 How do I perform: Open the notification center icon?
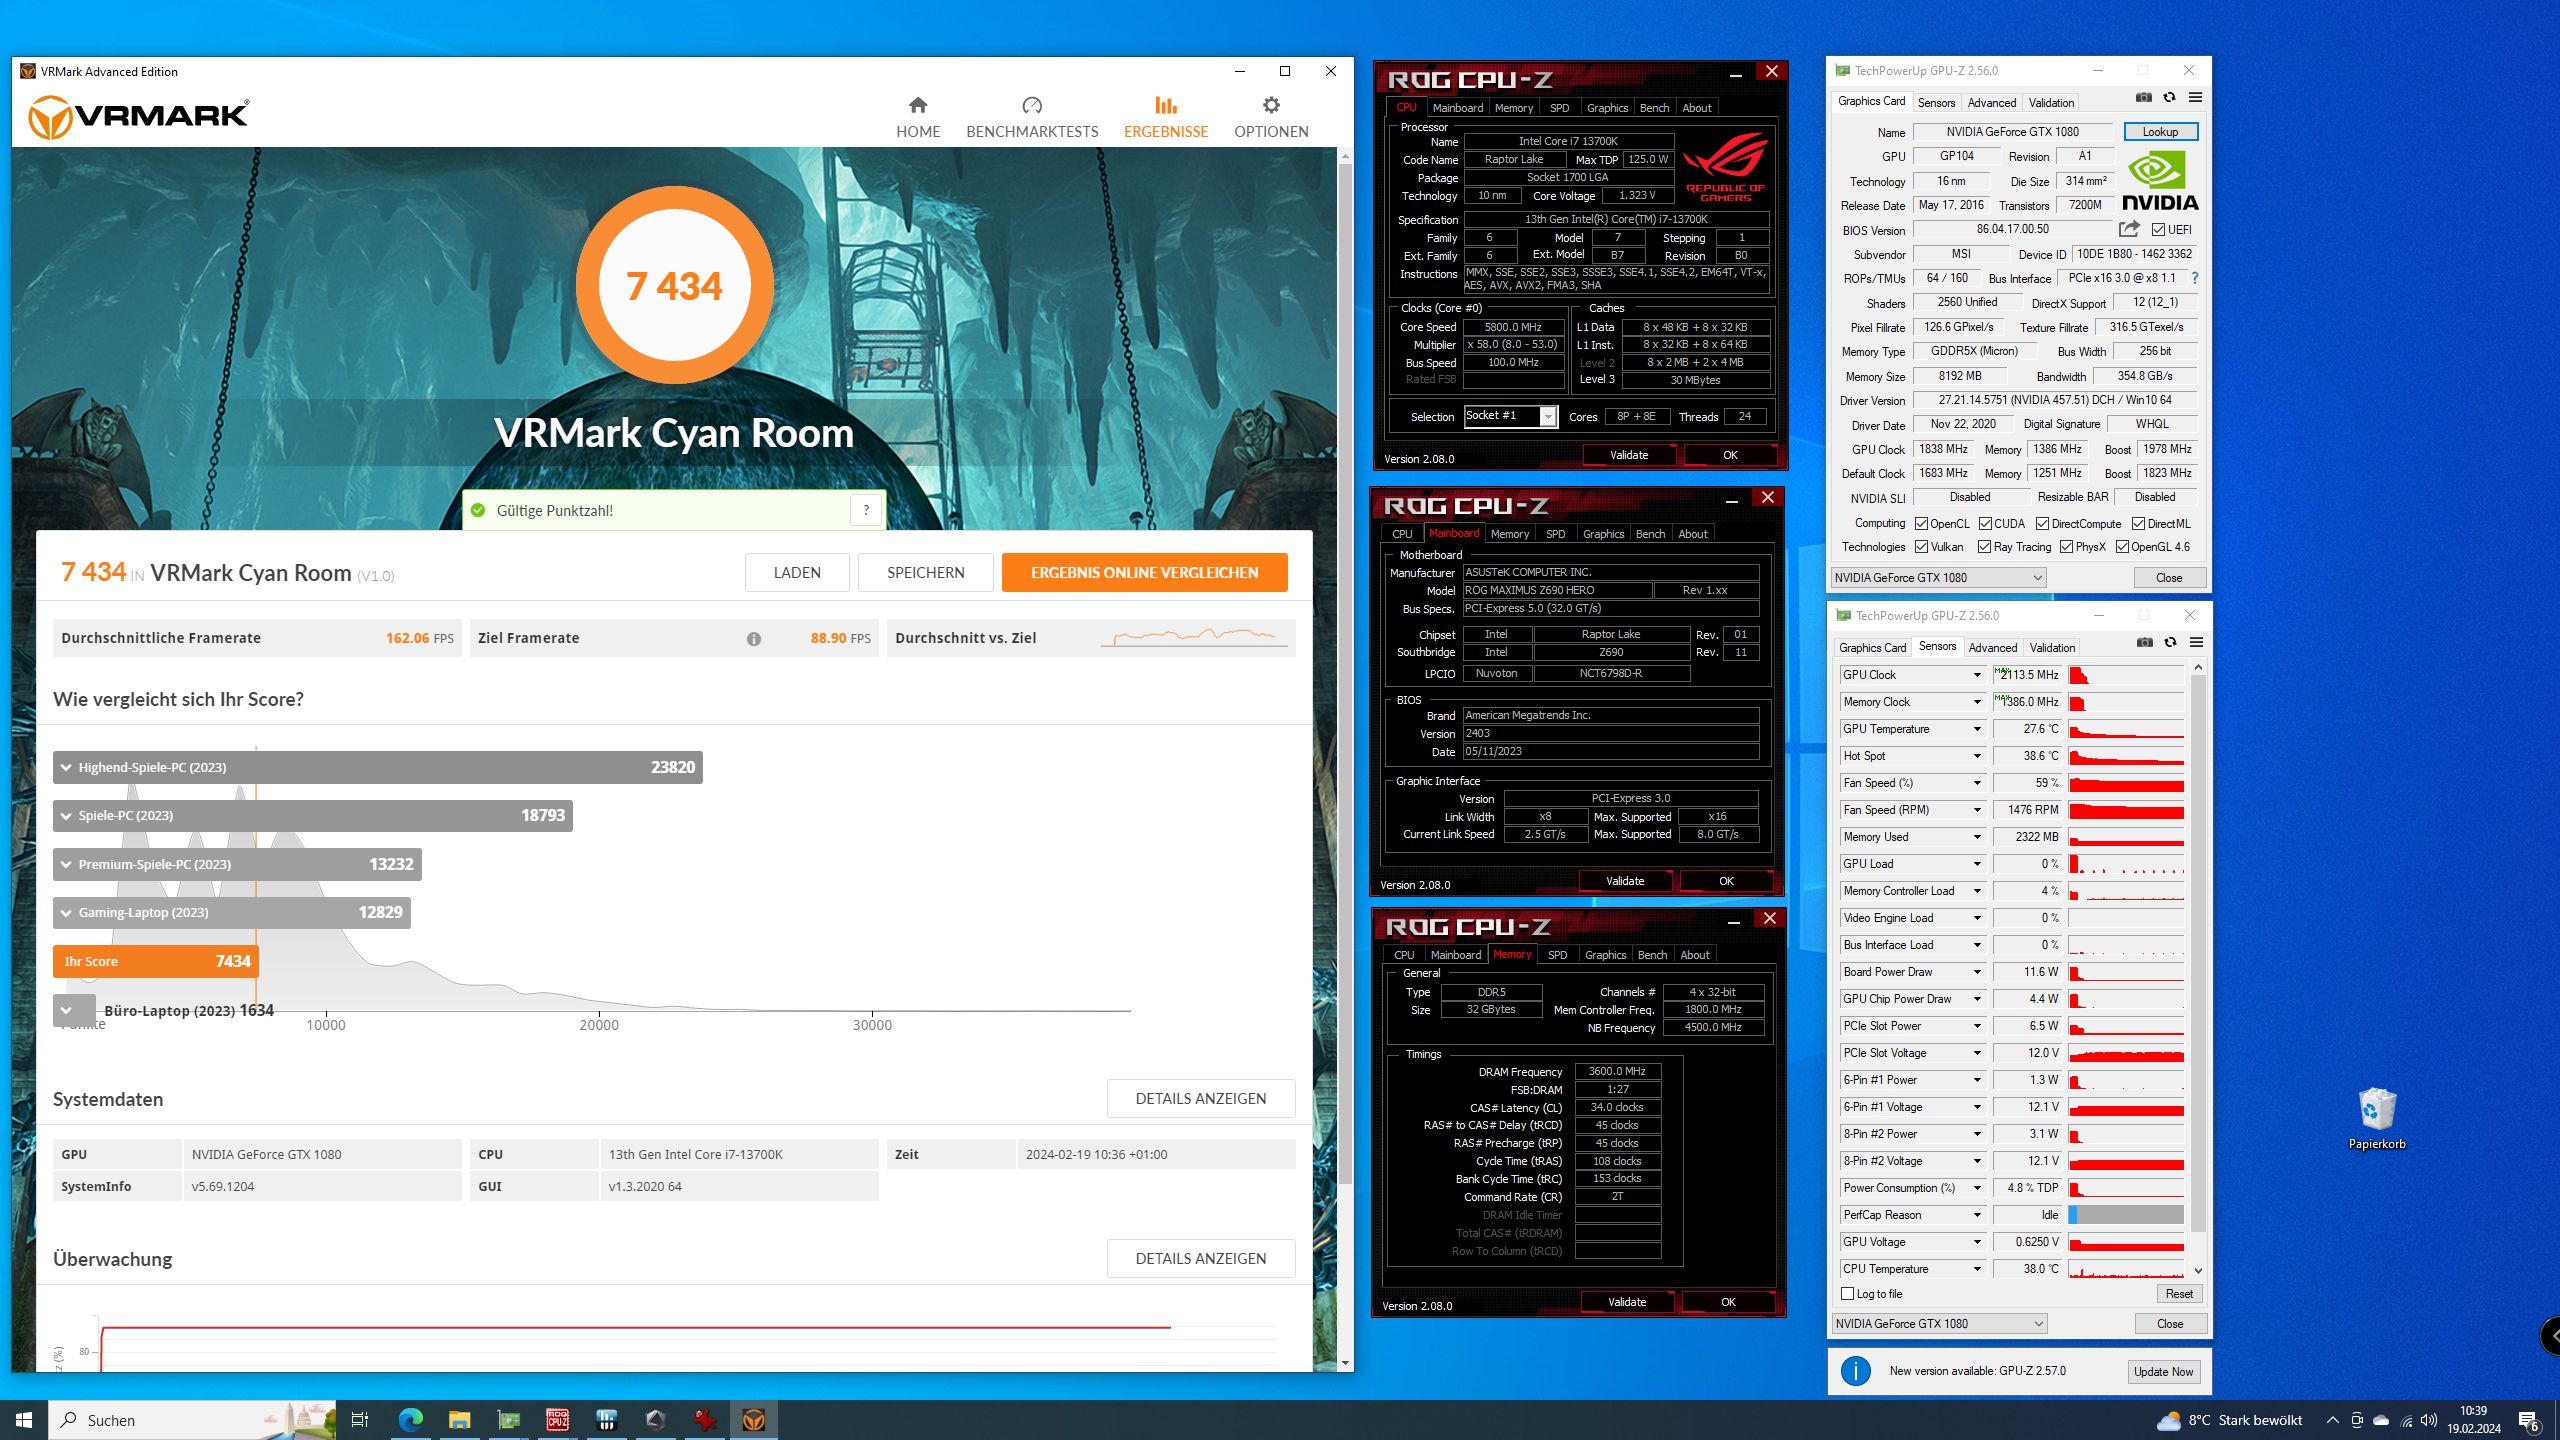click(x=2528, y=1420)
